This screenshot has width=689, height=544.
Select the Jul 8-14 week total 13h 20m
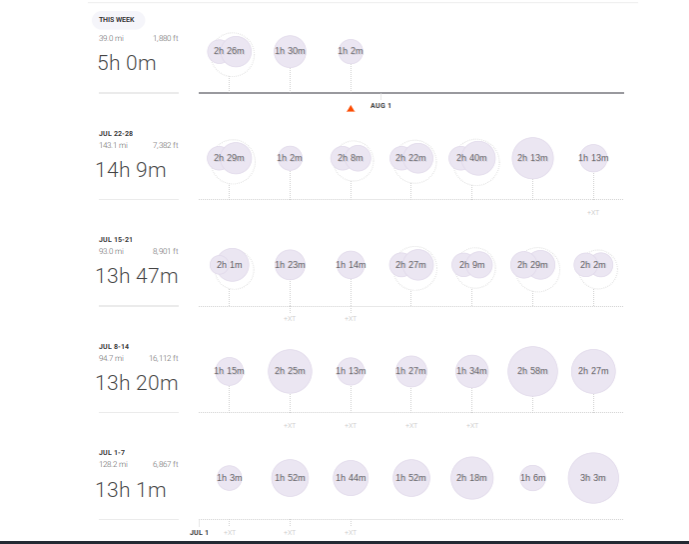coord(137,383)
